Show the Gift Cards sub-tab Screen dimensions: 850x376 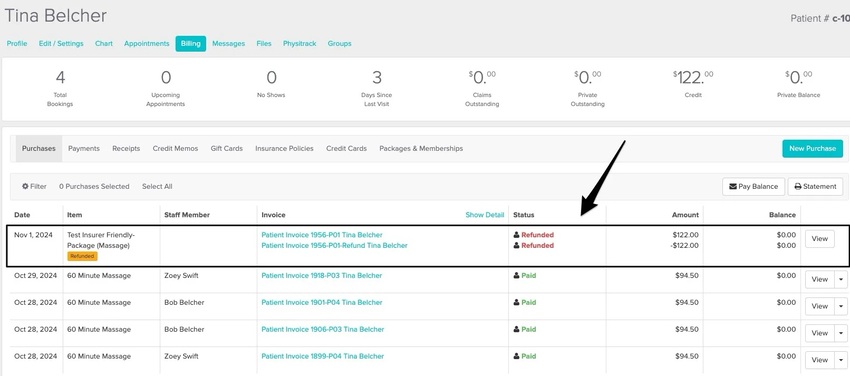227,148
